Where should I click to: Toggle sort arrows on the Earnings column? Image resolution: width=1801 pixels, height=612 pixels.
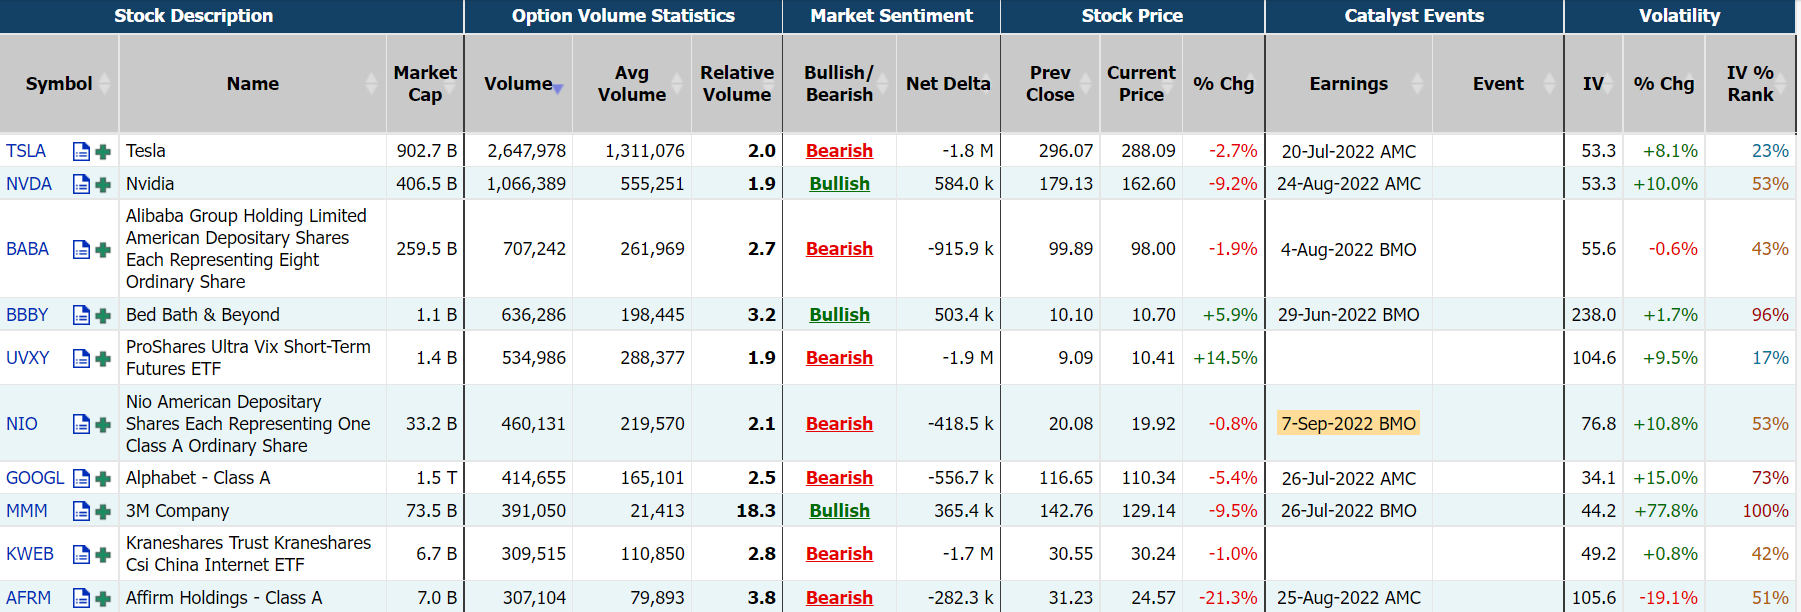pyautogui.click(x=1417, y=84)
